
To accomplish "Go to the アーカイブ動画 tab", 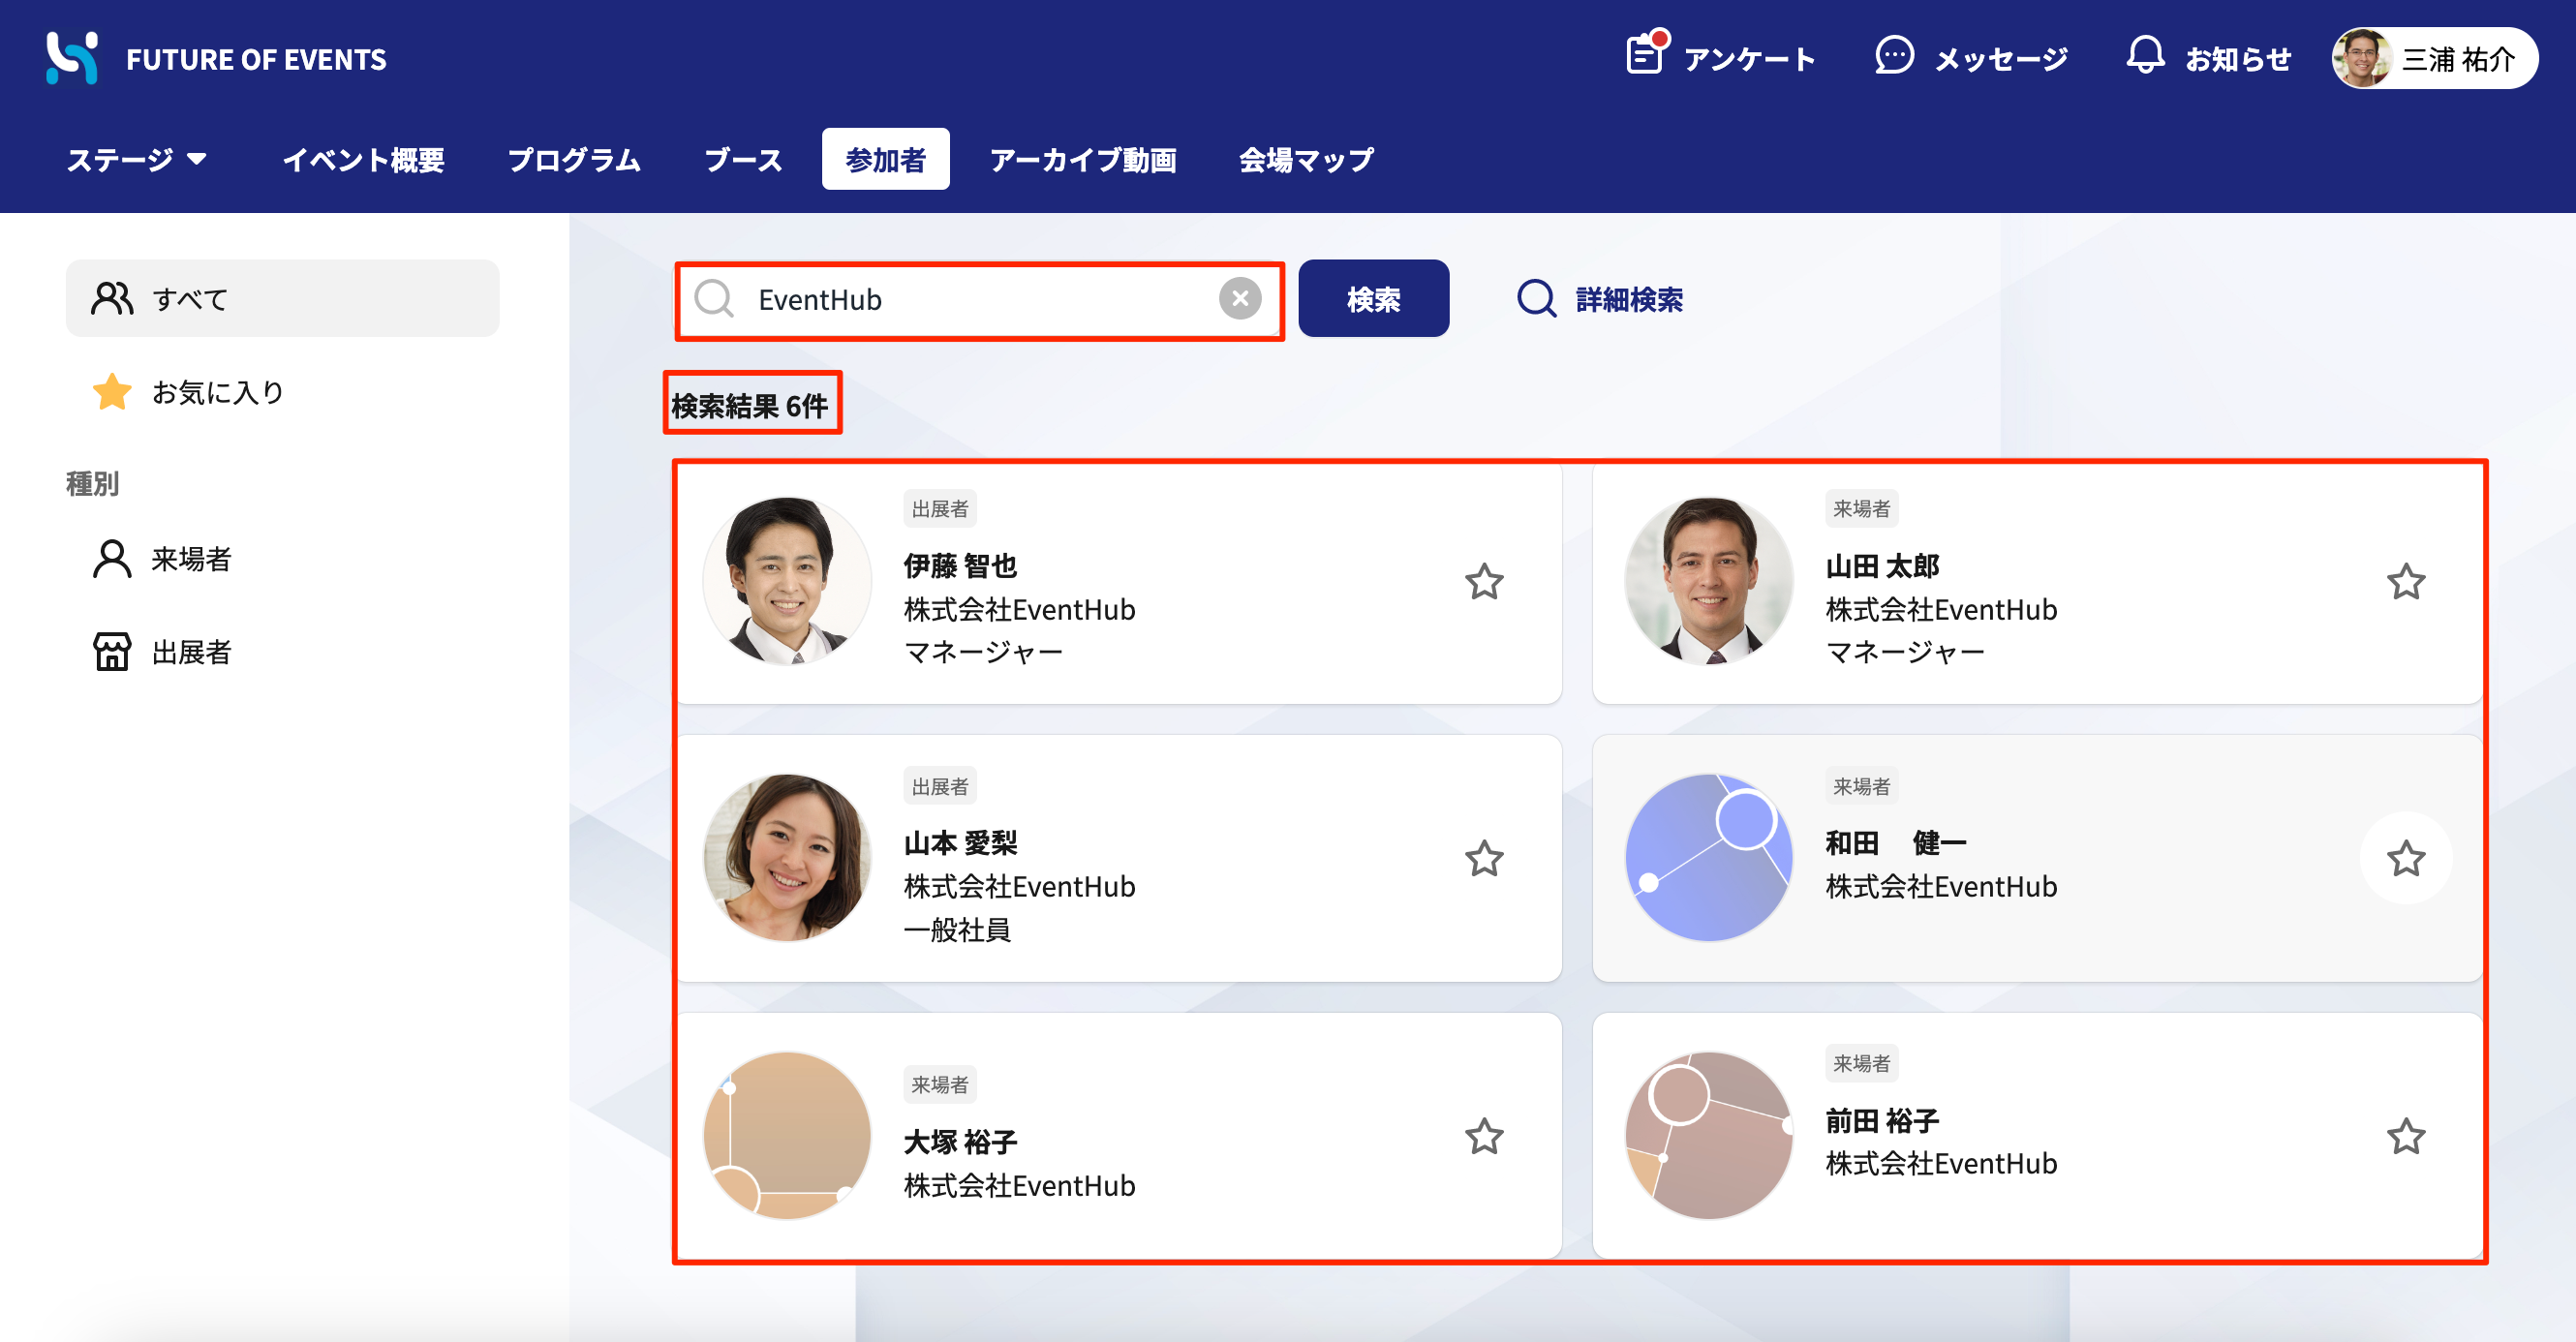I will pos(1083,159).
